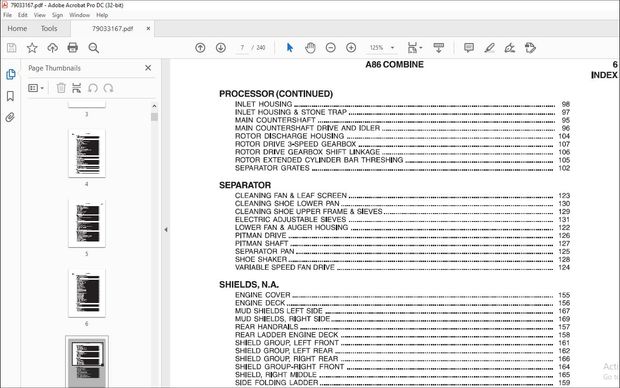Click the upload to cloud icon
This screenshot has height=388, width=620.
pyautogui.click(x=53, y=48)
